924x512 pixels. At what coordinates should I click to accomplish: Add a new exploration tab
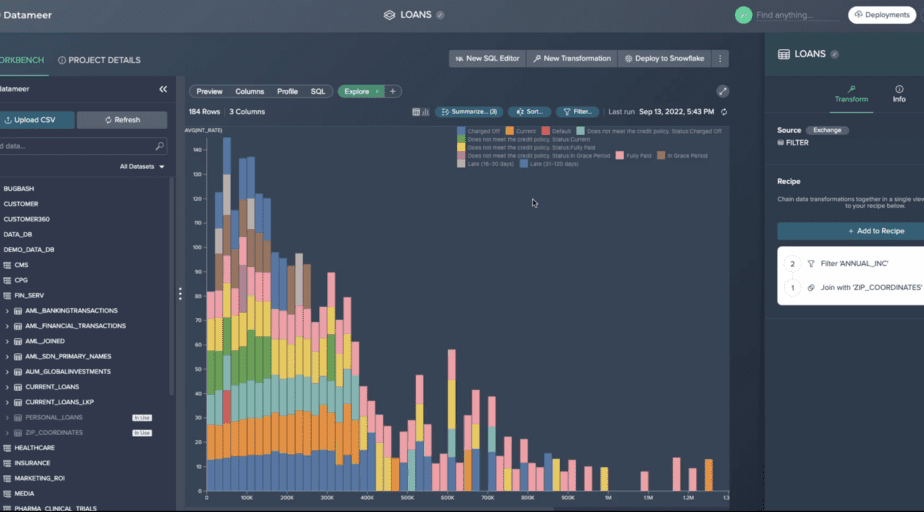coord(392,91)
